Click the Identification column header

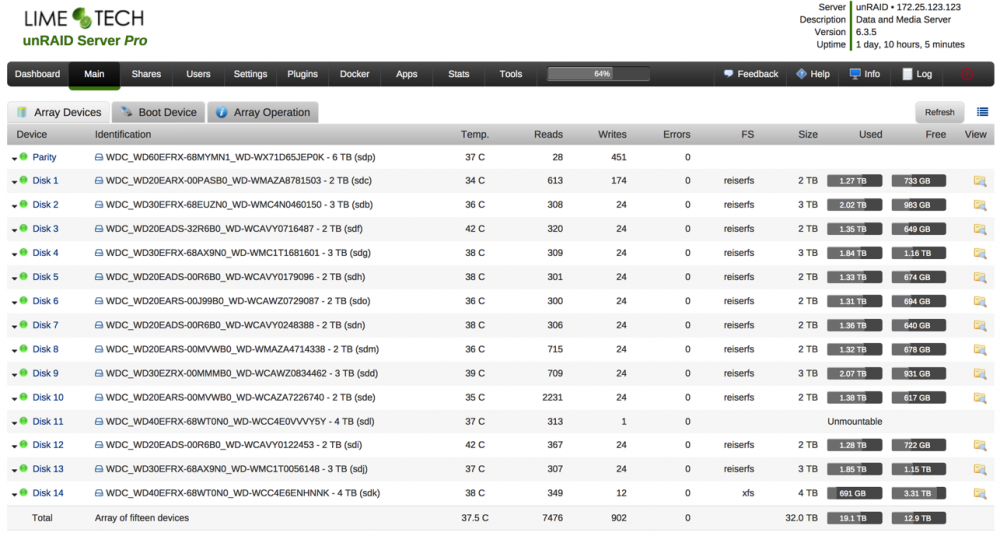click(123, 135)
